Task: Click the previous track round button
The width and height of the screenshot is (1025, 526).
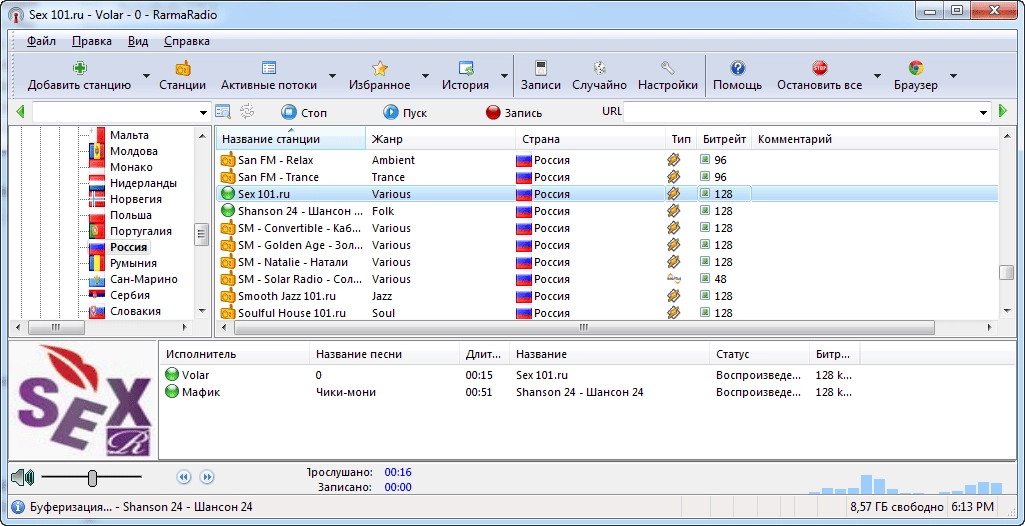Action: tap(184, 477)
